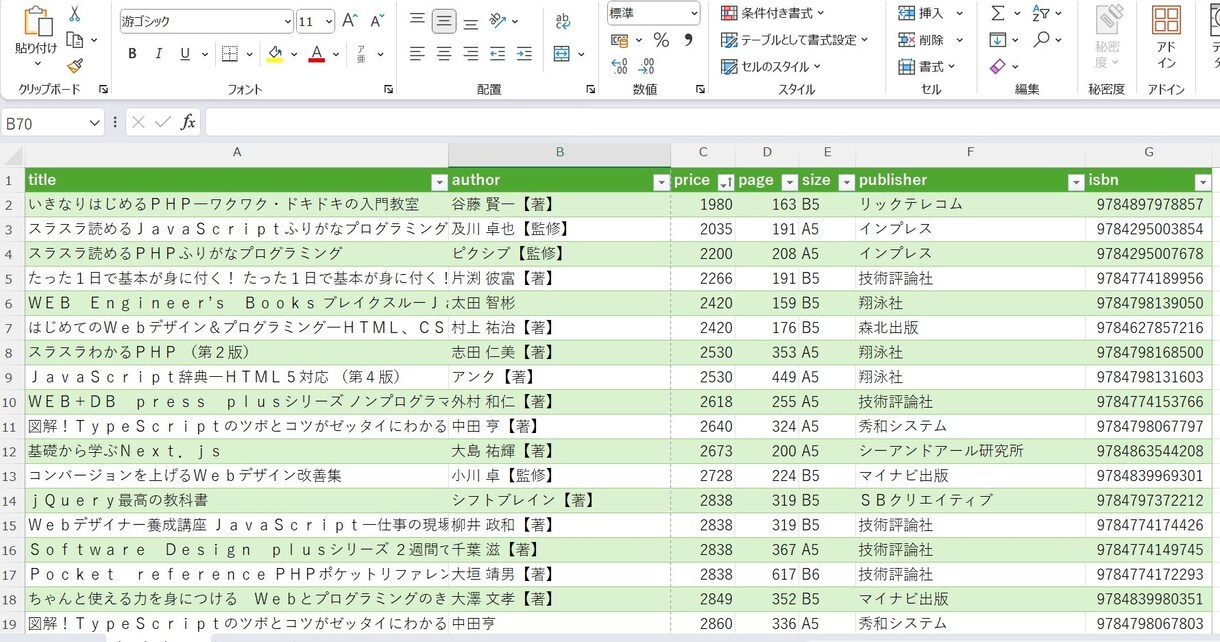Toggle middle vertical alignment
Viewport: 1220px width, 642px height.
(444, 21)
